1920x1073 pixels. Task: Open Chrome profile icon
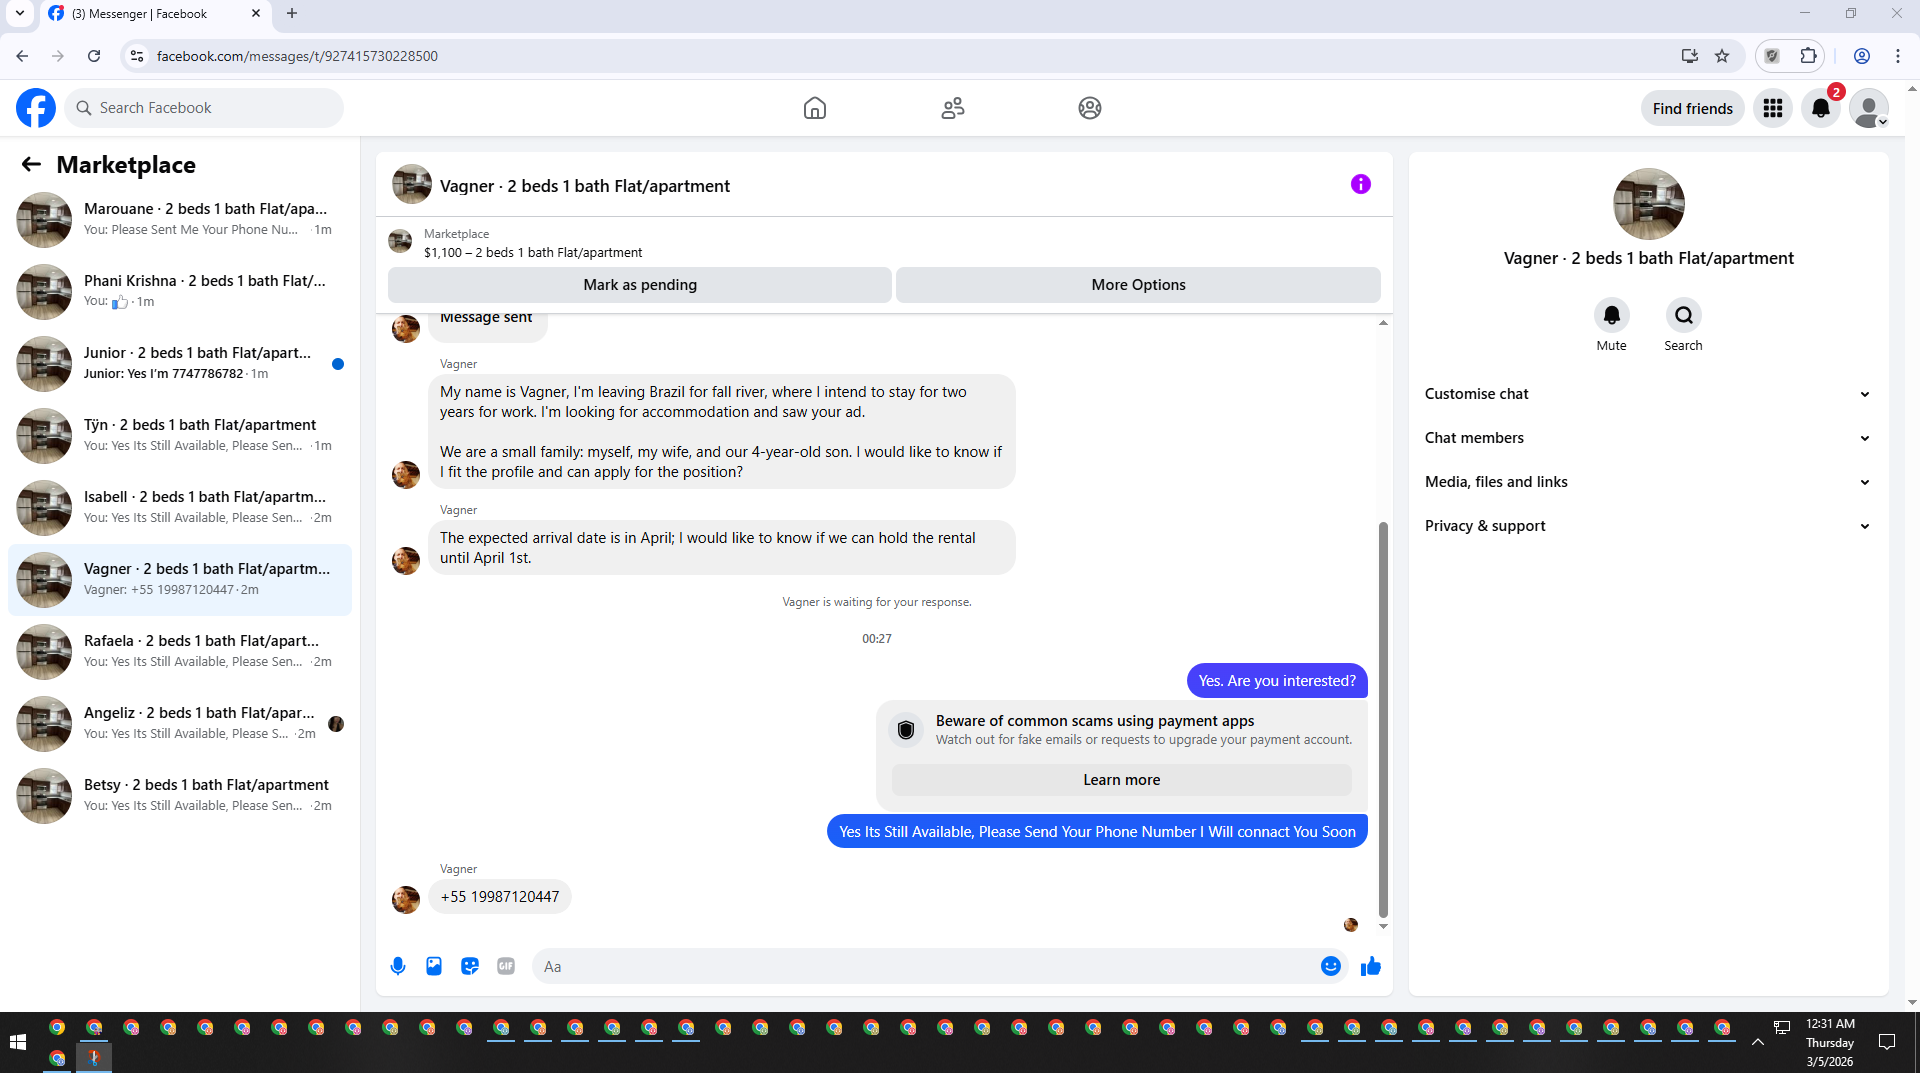click(1862, 56)
